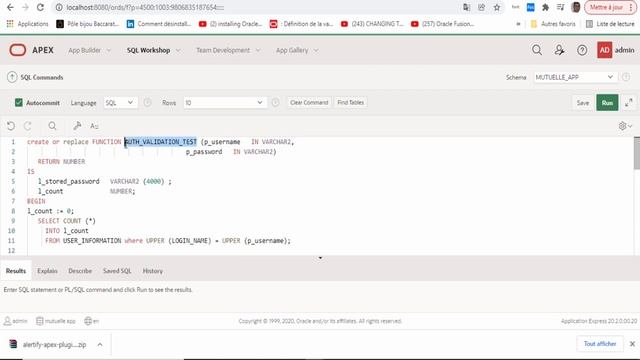
Task: Click the browser back arrow
Action: (10, 7)
